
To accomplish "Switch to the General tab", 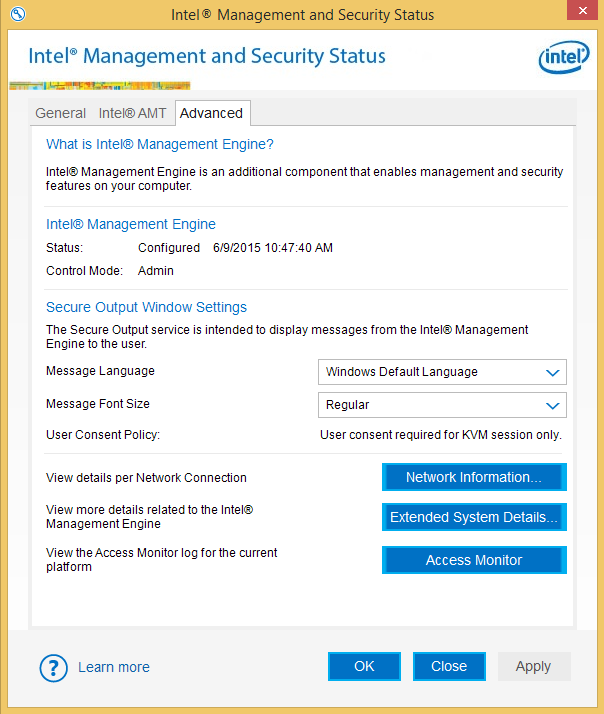I will click(x=60, y=113).
